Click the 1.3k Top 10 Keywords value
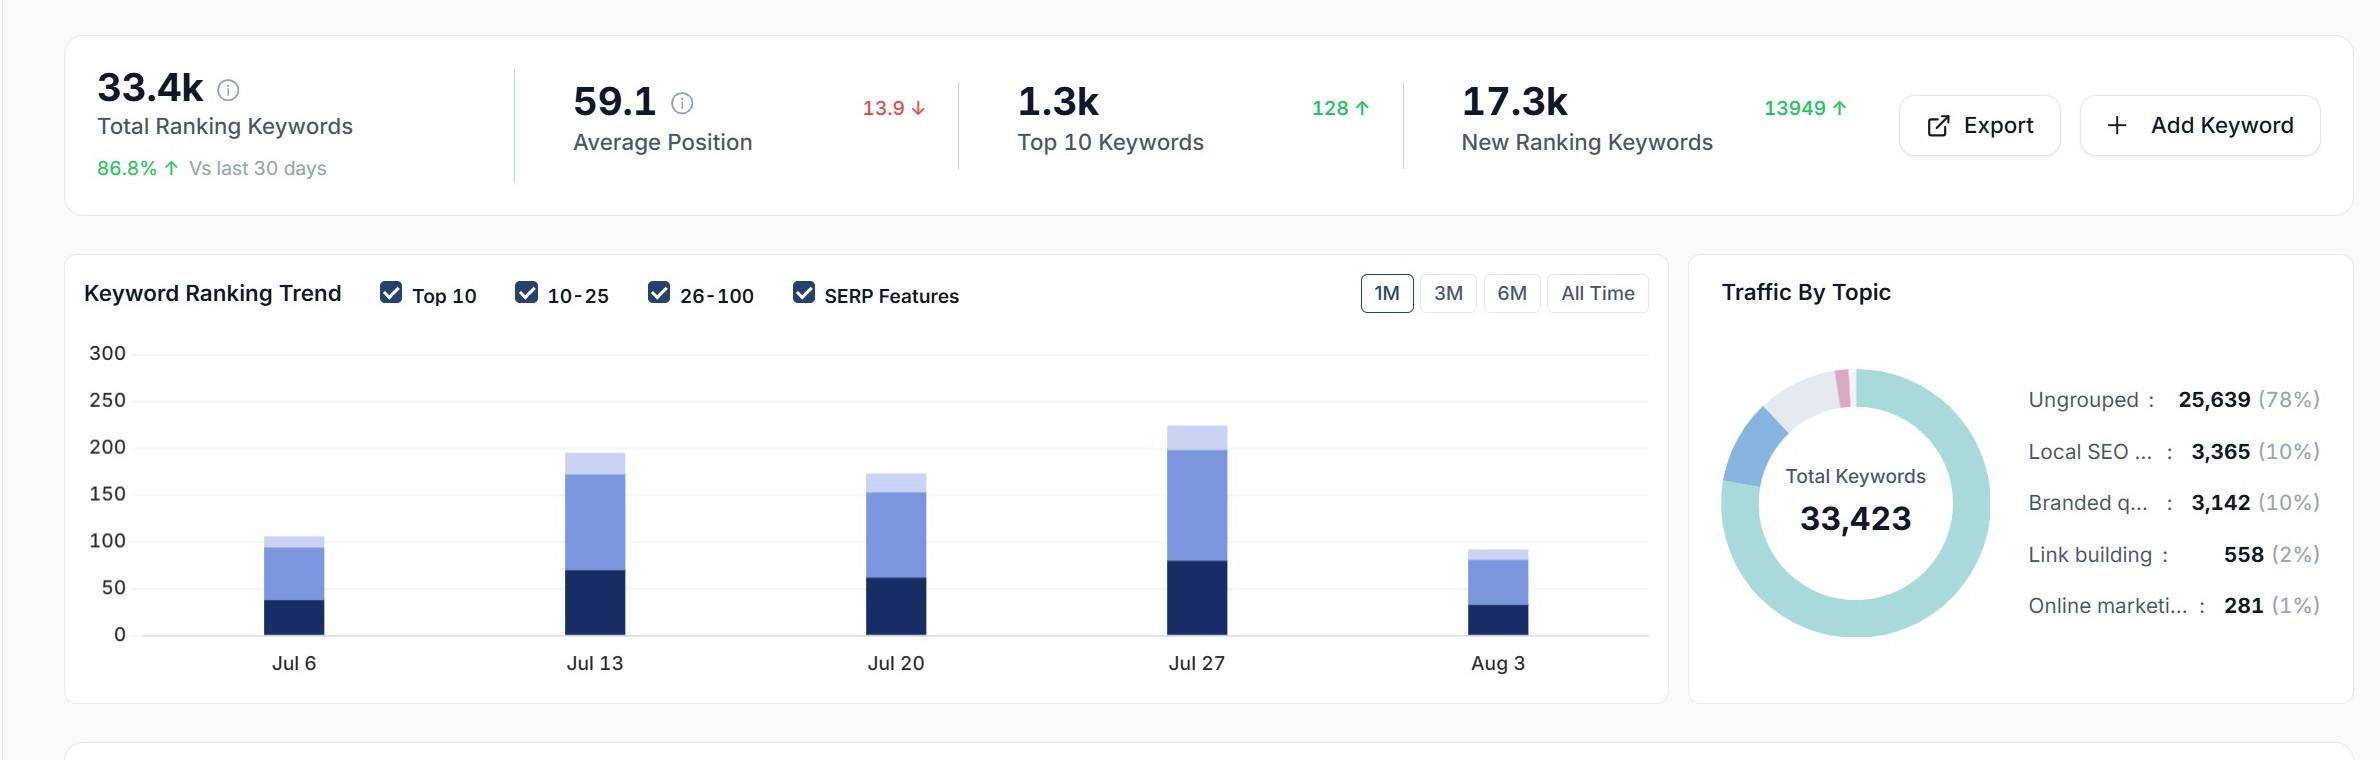 tap(1058, 102)
